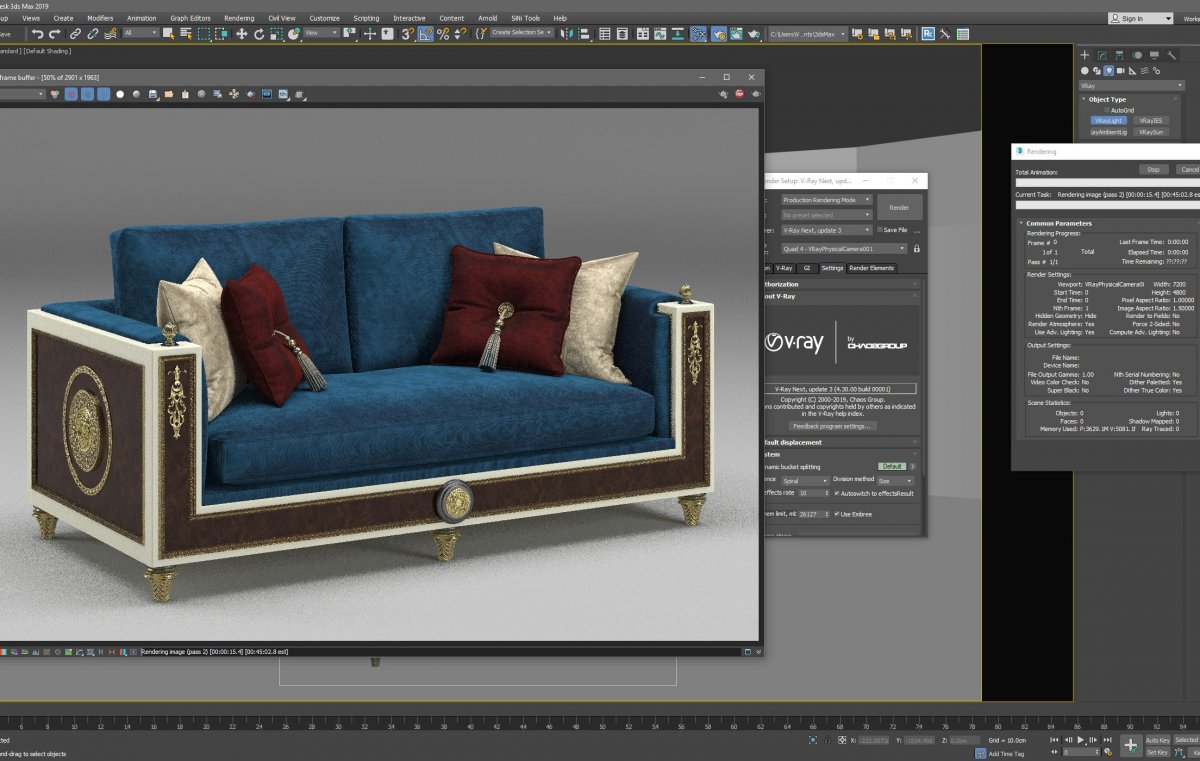Open the Create Selection Set dropdown
This screenshot has width=1200, height=761.
(x=522, y=33)
